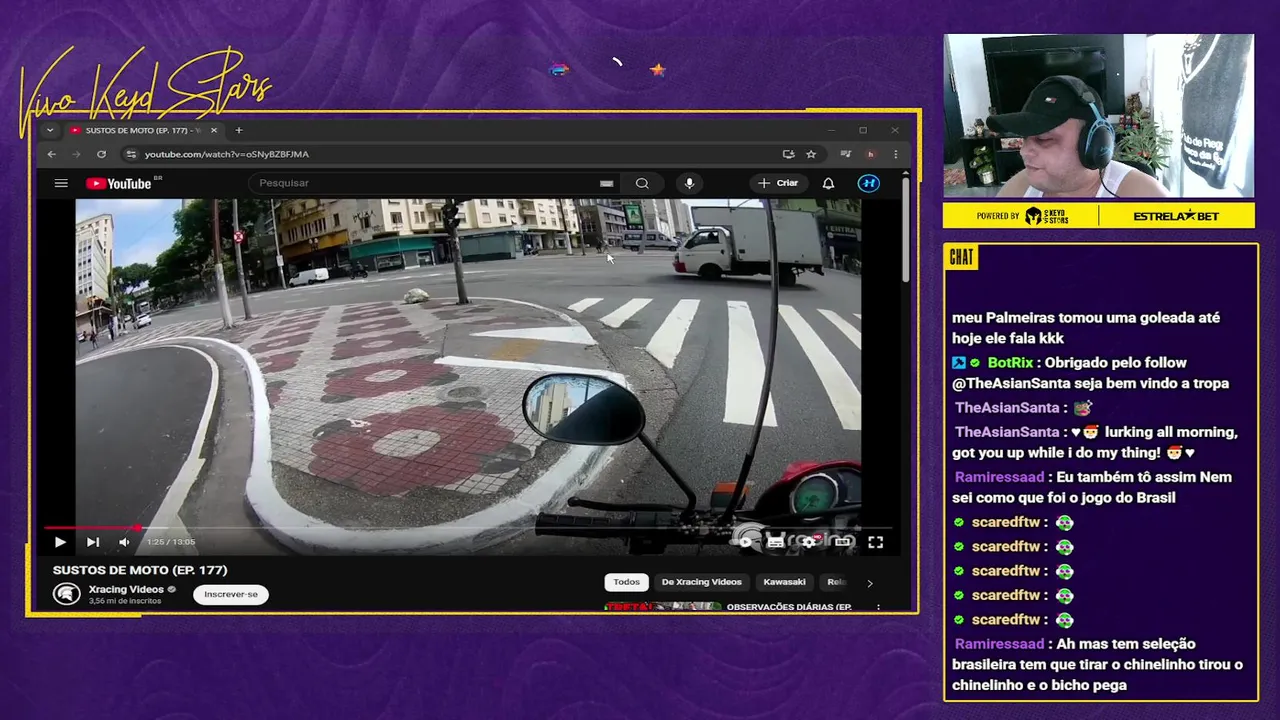Screen dimensions: 1280x720
Task: Enter fullscreen mode
Action: click(x=875, y=542)
